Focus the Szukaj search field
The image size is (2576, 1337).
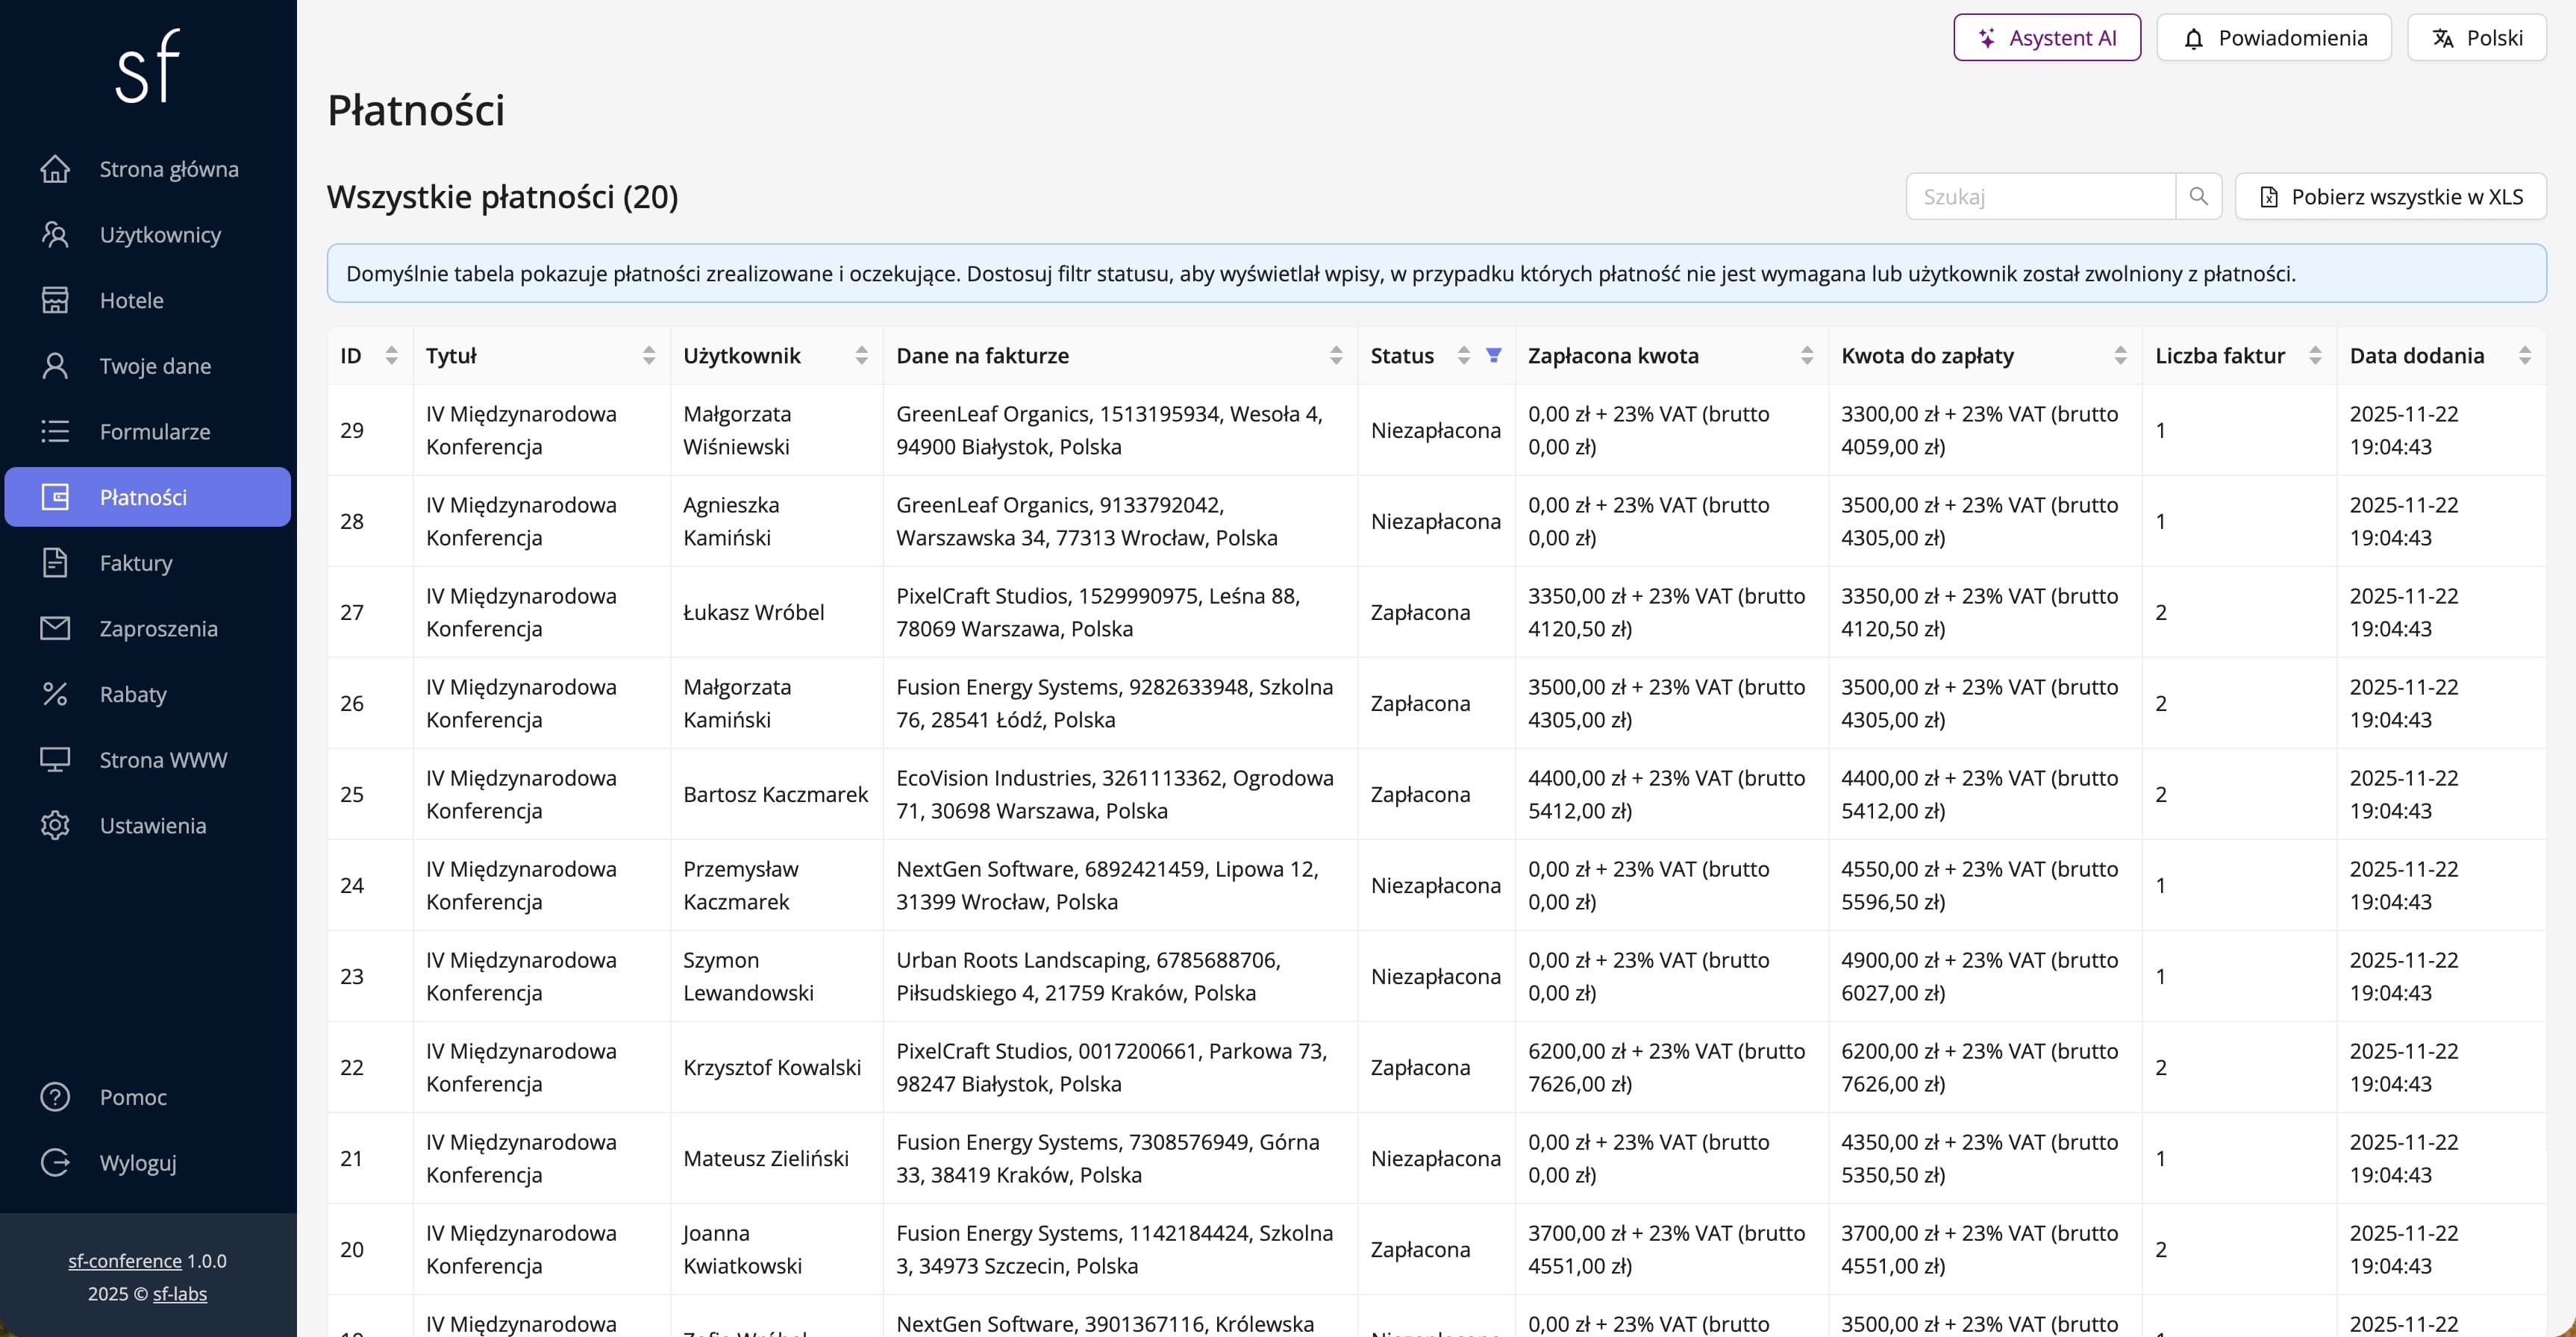(x=2040, y=196)
